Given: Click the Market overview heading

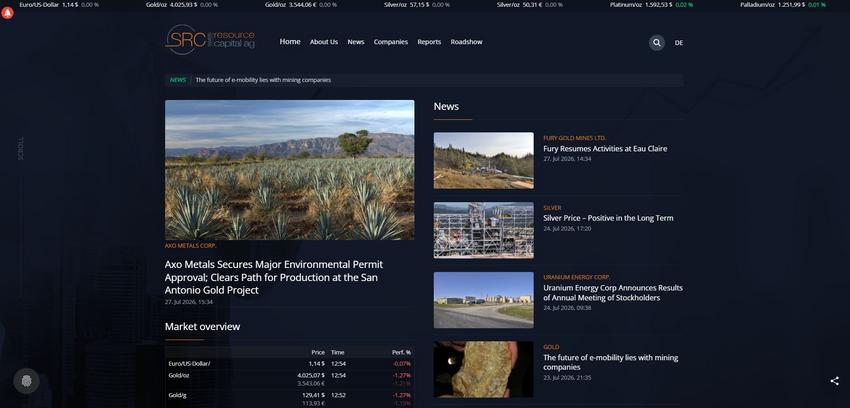Looking at the screenshot, I should pyautogui.click(x=202, y=326).
